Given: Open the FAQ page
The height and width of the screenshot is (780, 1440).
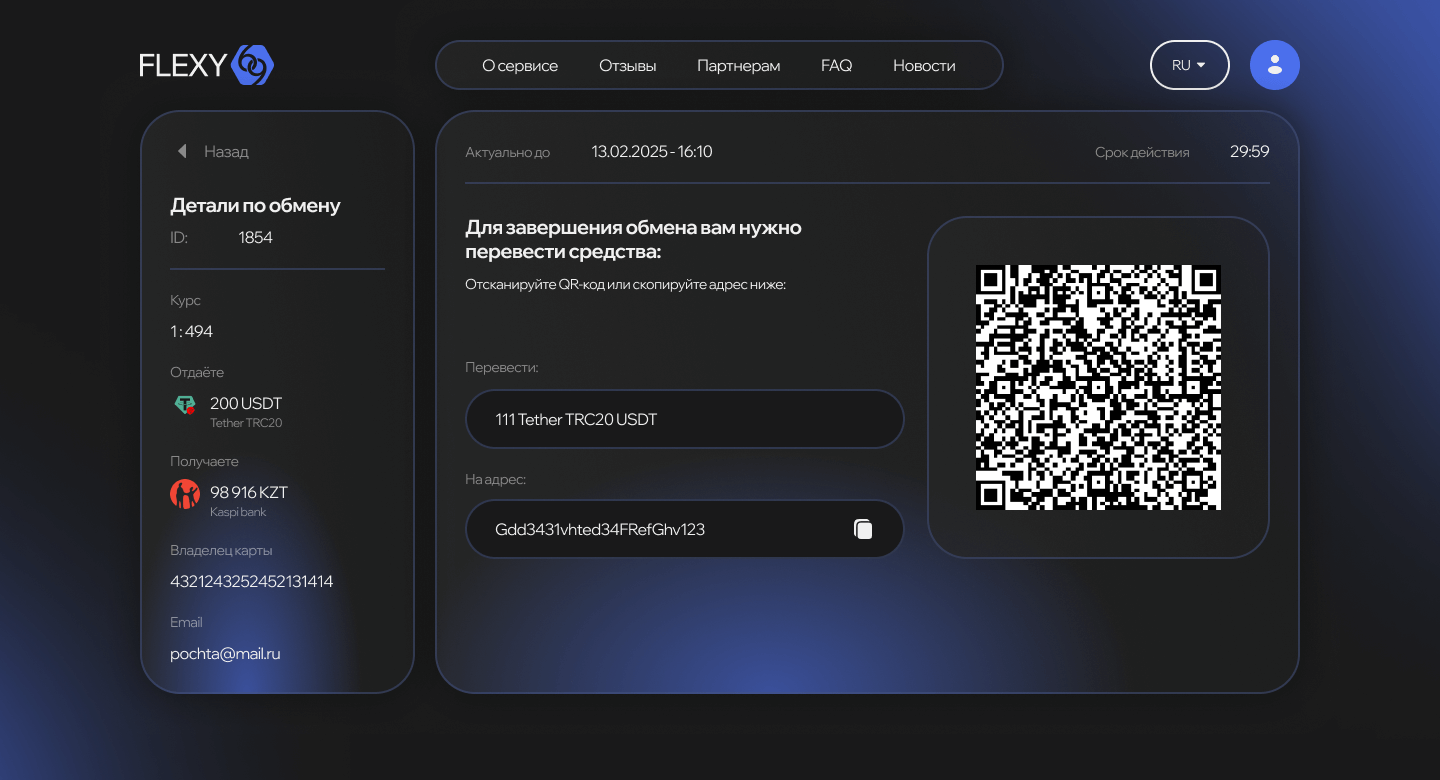Looking at the screenshot, I should tap(837, 66).
